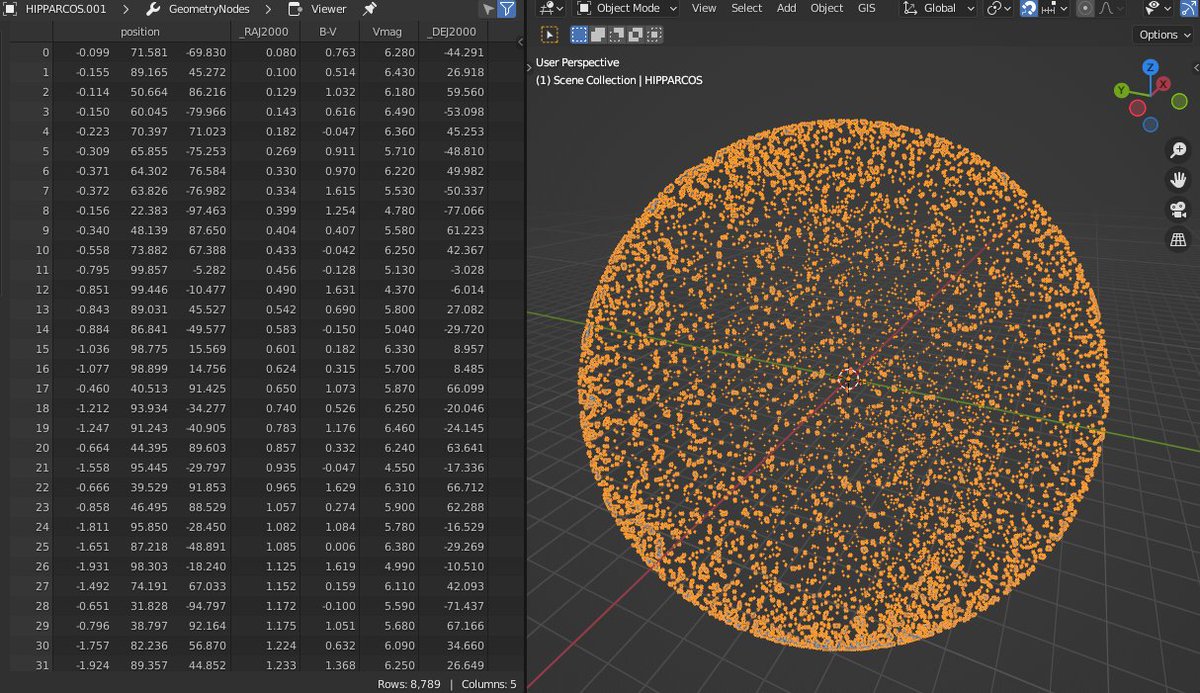The height and width of the screenshot is (693, 1200).
Task: Click the select tool arrow icon
Action: [x=550, y=34]
